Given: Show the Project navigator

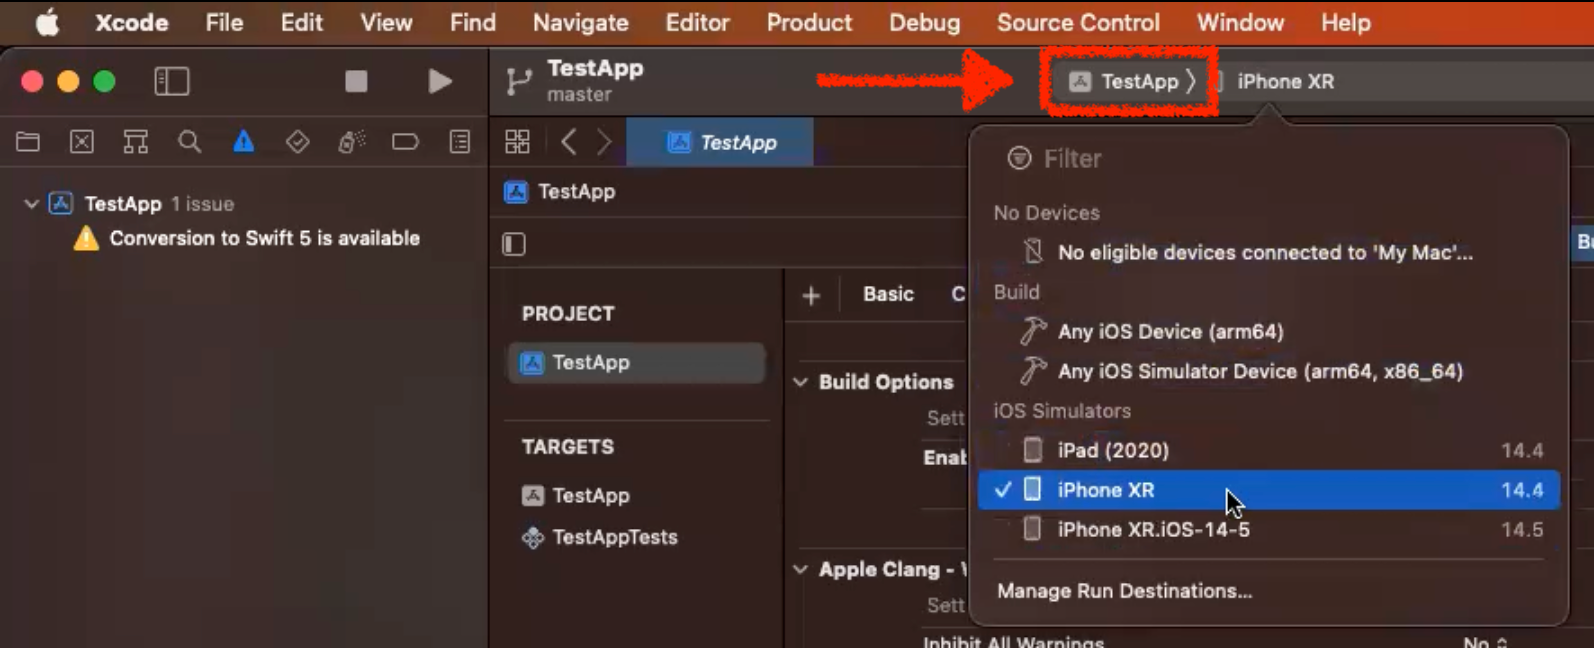Looking at the screenshot, I should [28, 142].
